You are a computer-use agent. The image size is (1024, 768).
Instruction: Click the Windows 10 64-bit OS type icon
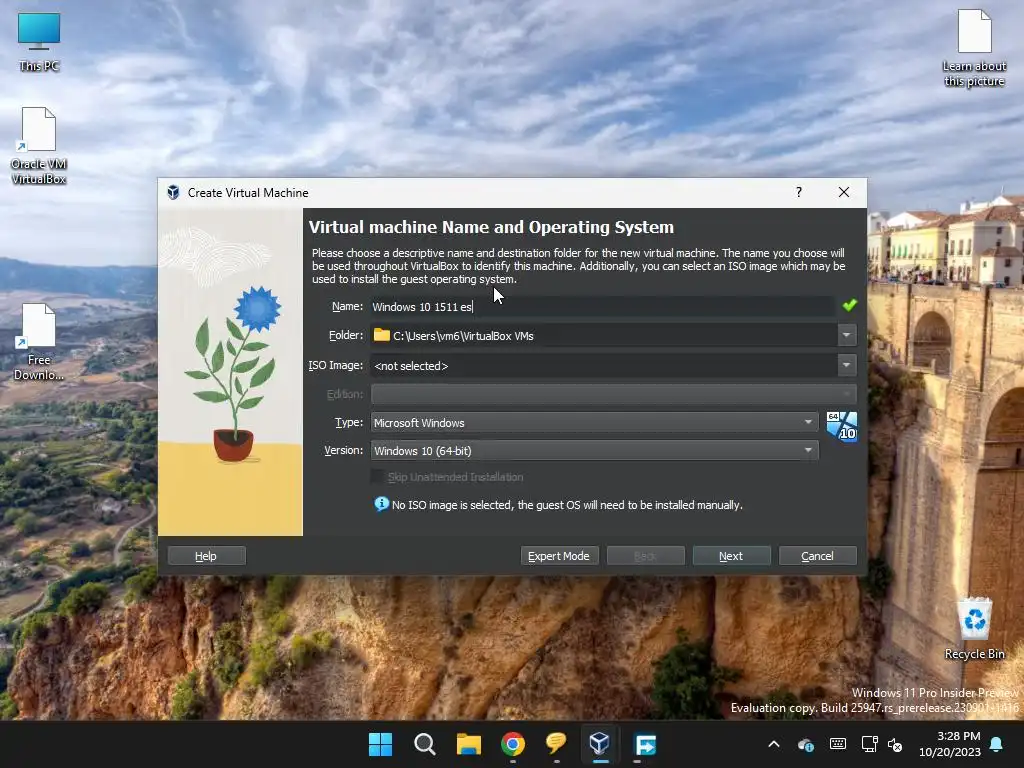pyautogui.click(x=841, y=426)
